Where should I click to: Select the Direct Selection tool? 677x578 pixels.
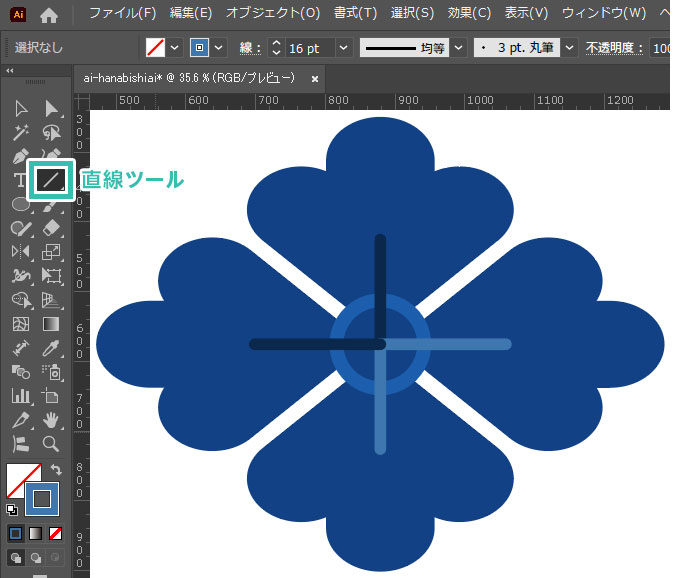coord(51,108)
